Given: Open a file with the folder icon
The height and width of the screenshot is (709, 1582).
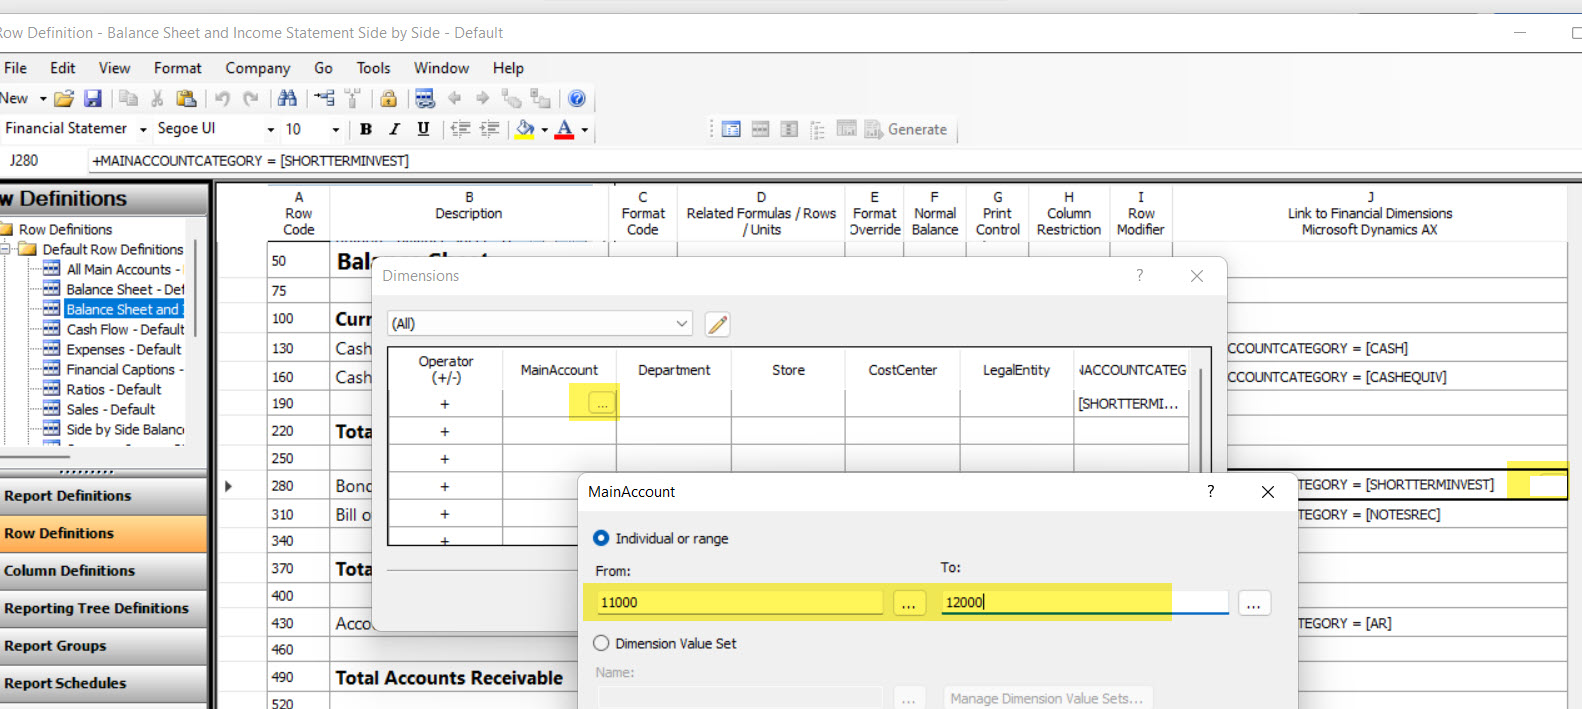Looking at the screenshot, I should click(x=64, y=98).
